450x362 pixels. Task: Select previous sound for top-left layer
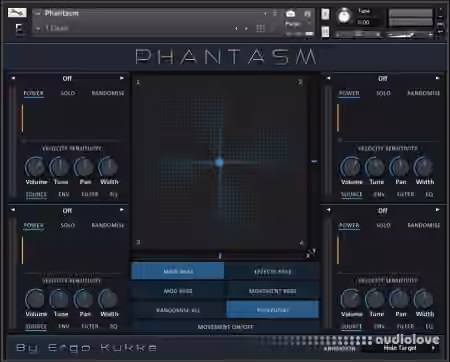point(13,78)
